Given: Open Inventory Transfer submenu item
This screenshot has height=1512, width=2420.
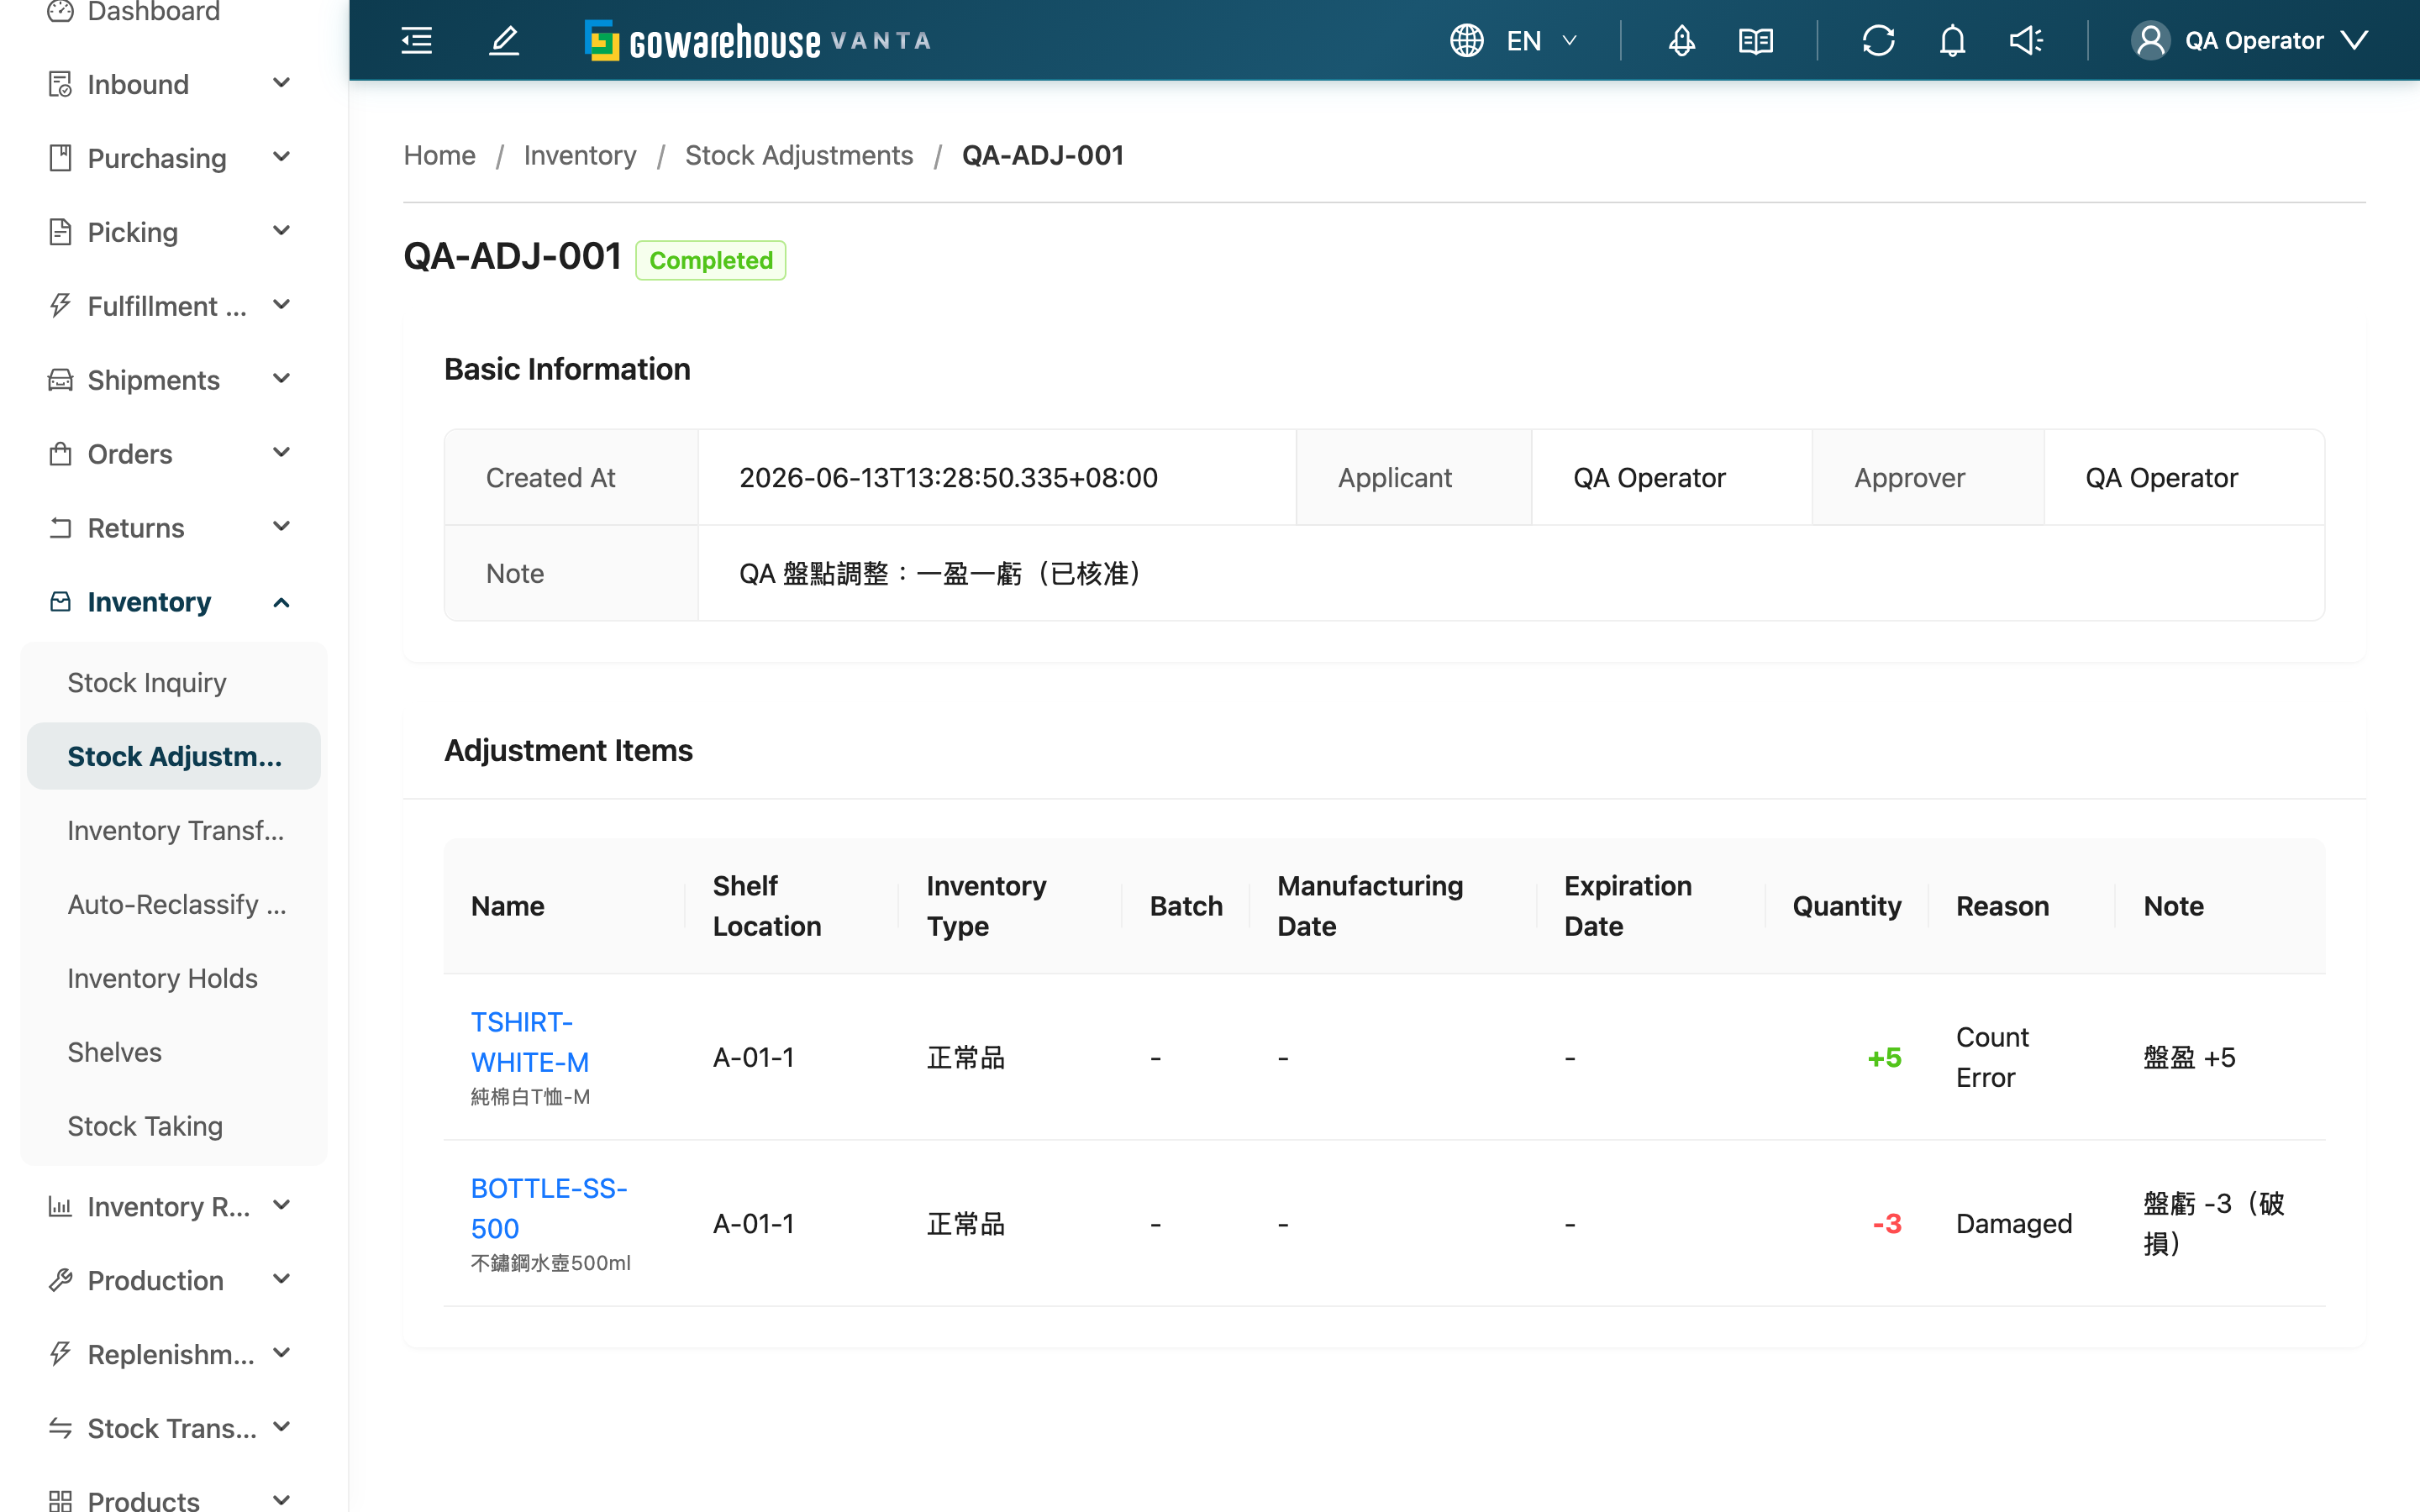Looking at the screenshot, I should 174,830.
